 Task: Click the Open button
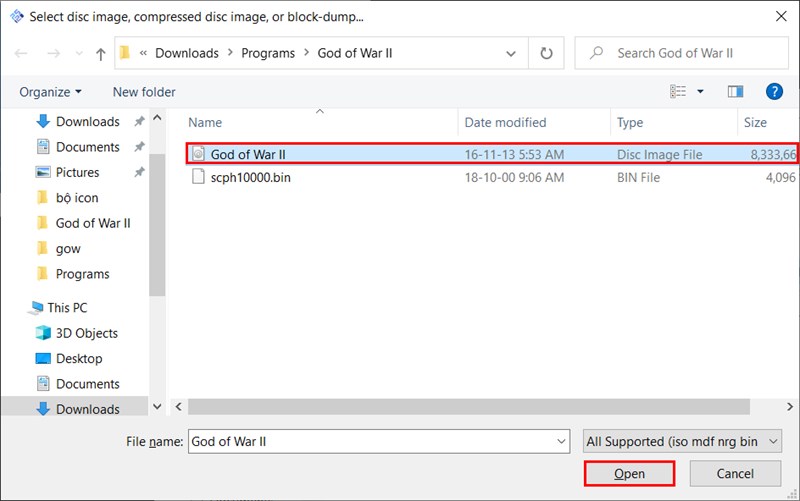(629, 474)
